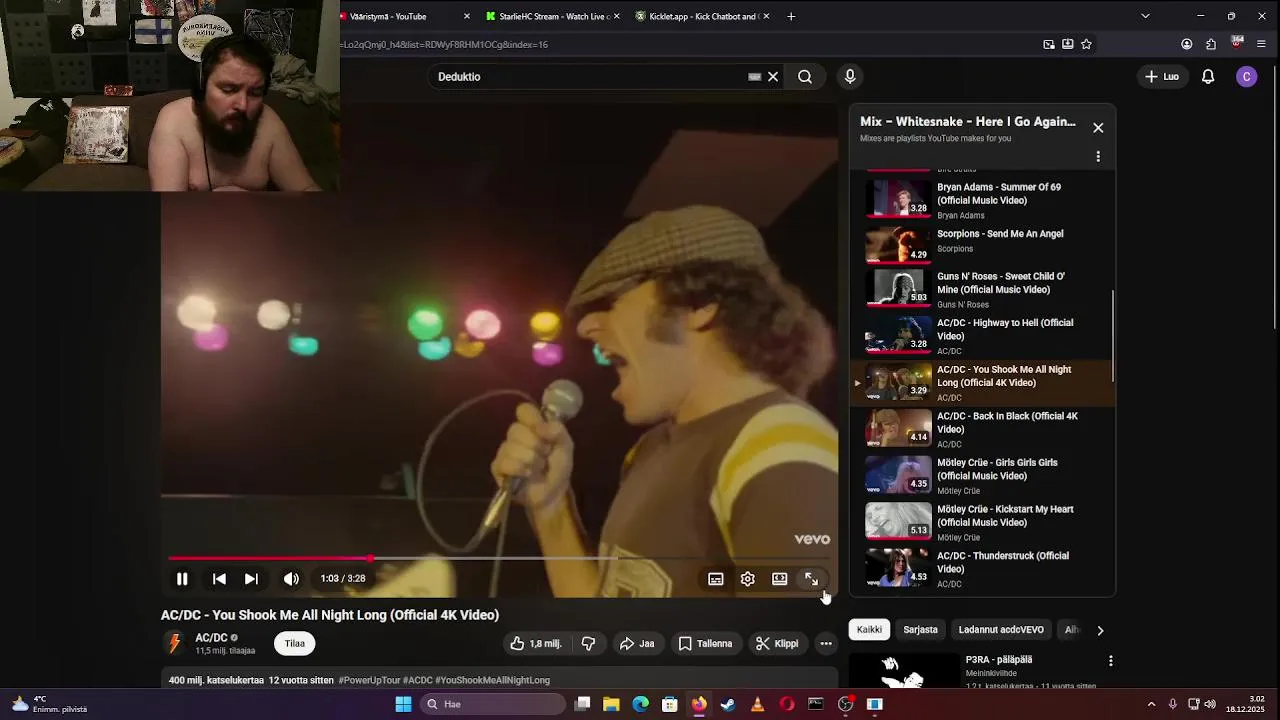Clear the search box text
This screenshot has width=1280, height=720.
773,77
